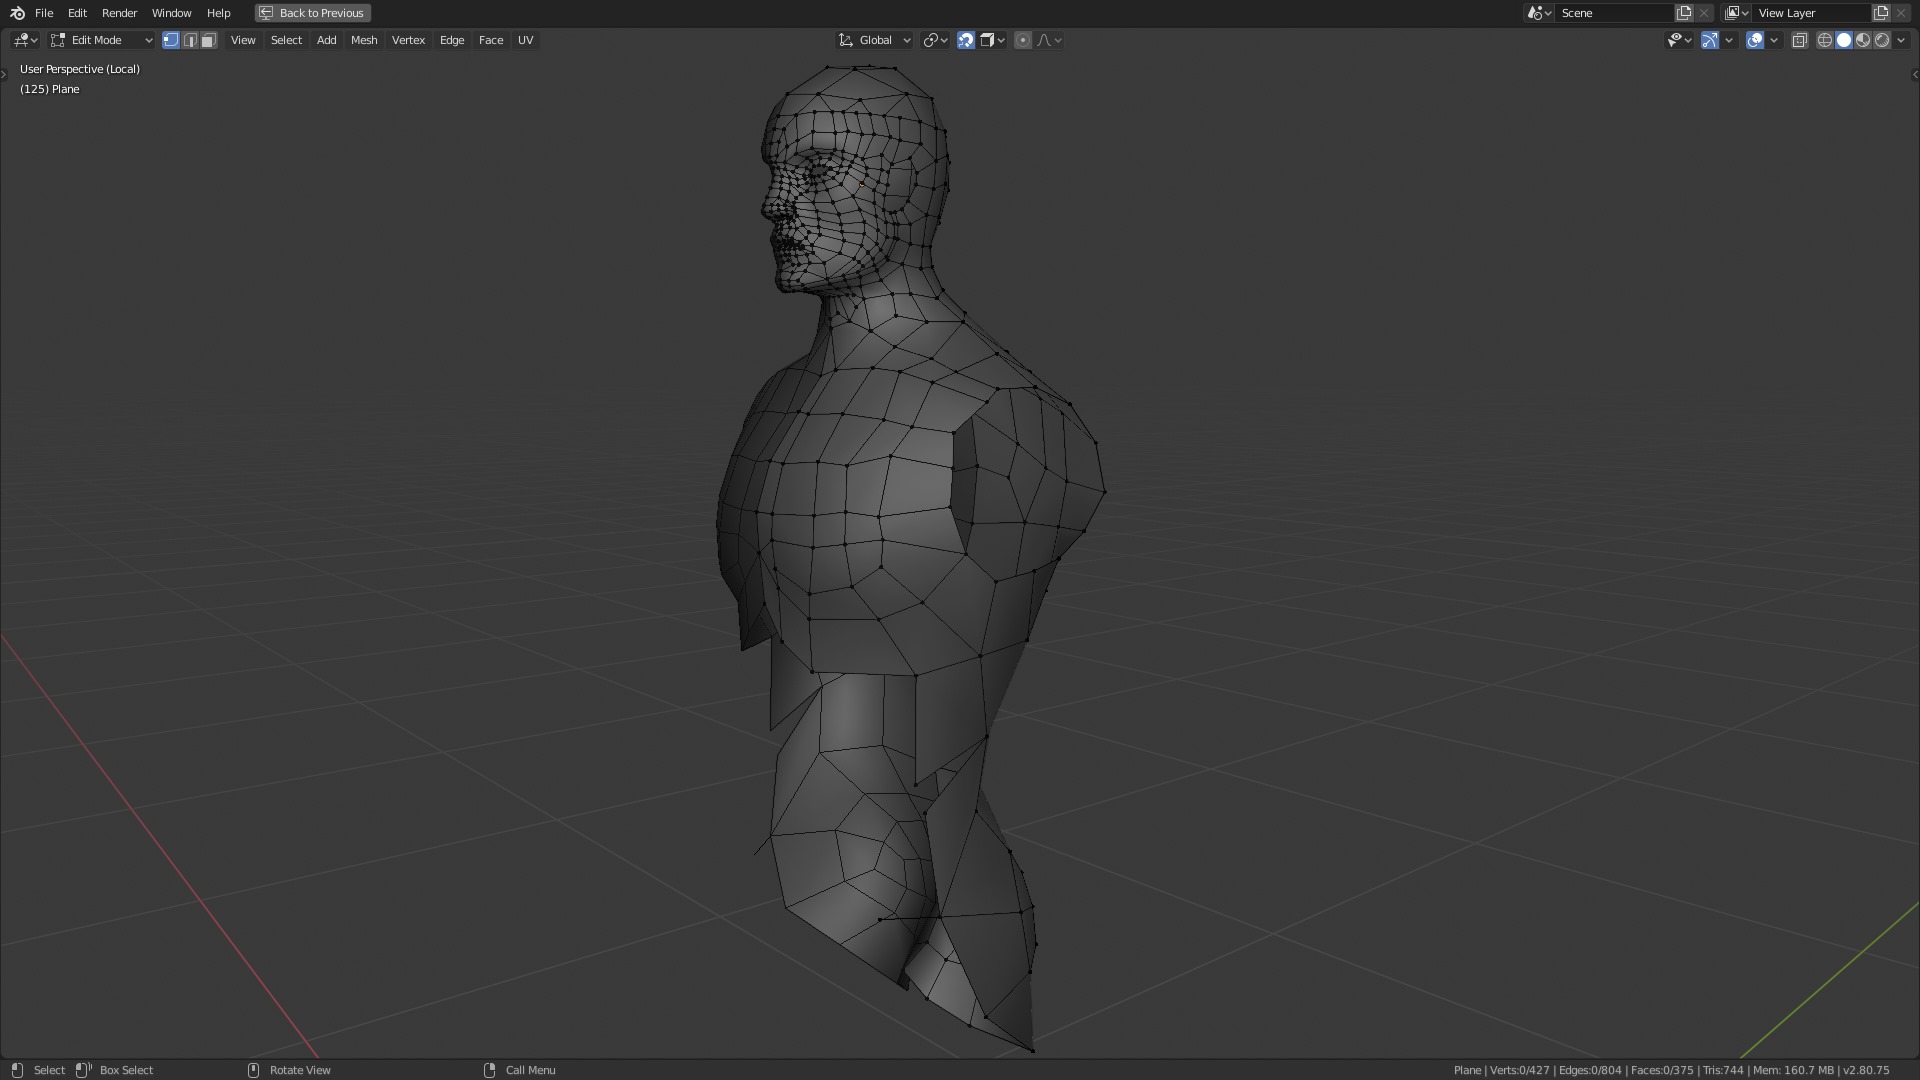1920x1080 pixels.
Task: Toggle viewport overlays
Action: click(x=1755, y=40)
